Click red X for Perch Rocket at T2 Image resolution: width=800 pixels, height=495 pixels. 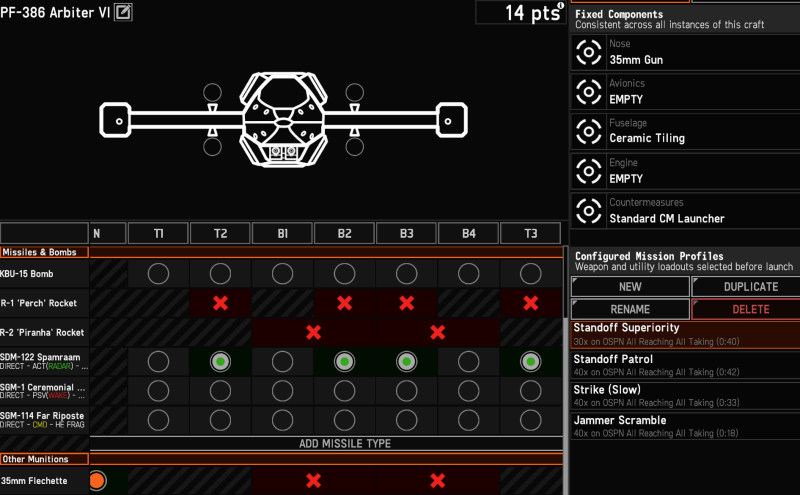(220, 303)
